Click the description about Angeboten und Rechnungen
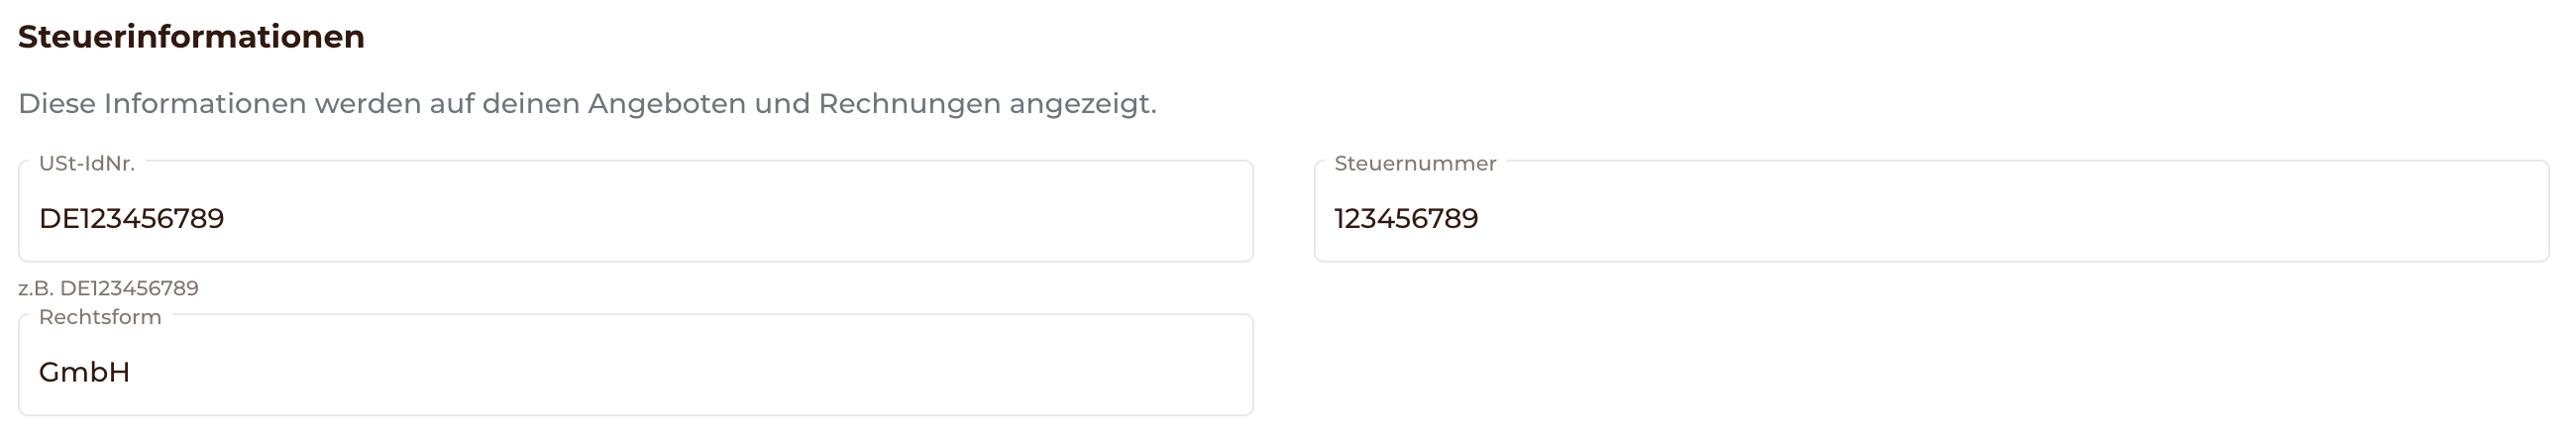 pos(587,104)
